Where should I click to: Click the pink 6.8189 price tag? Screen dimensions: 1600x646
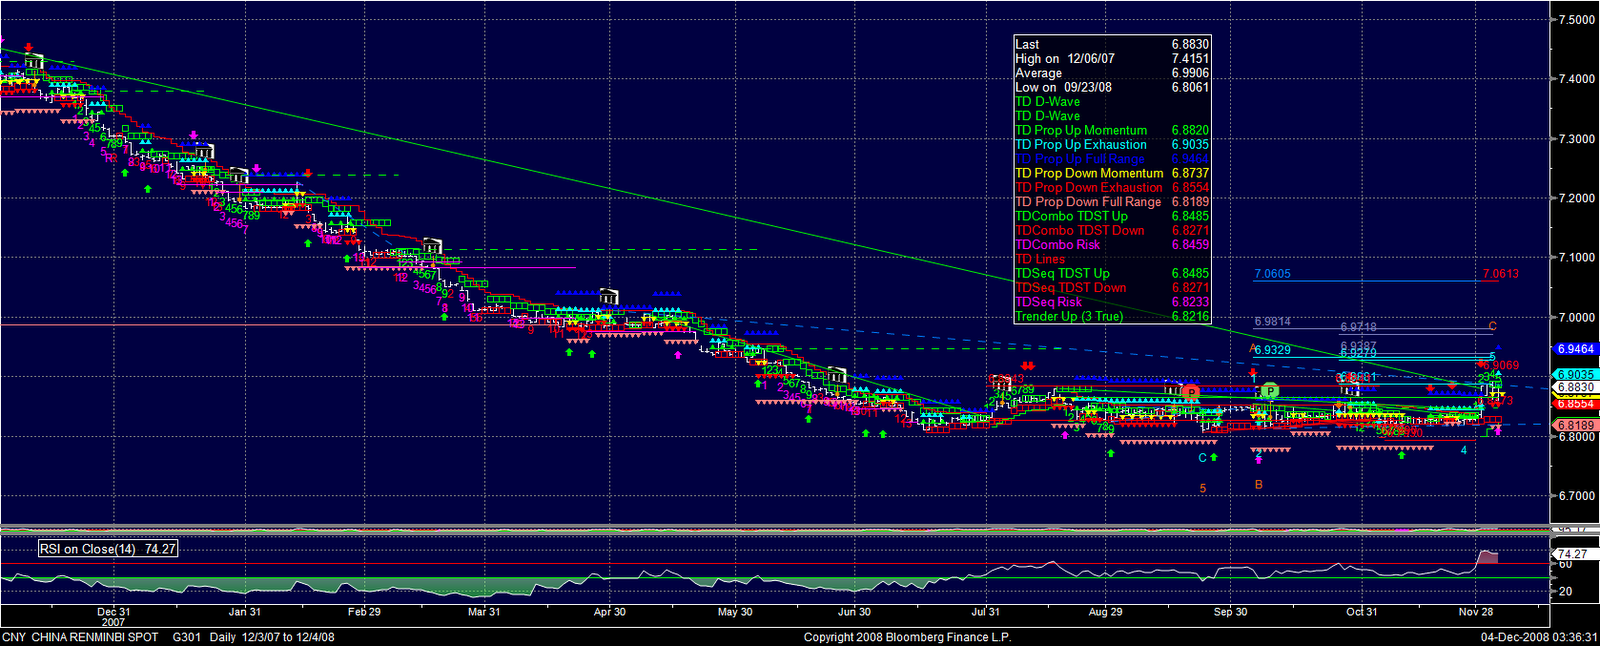coord(1576,425)
